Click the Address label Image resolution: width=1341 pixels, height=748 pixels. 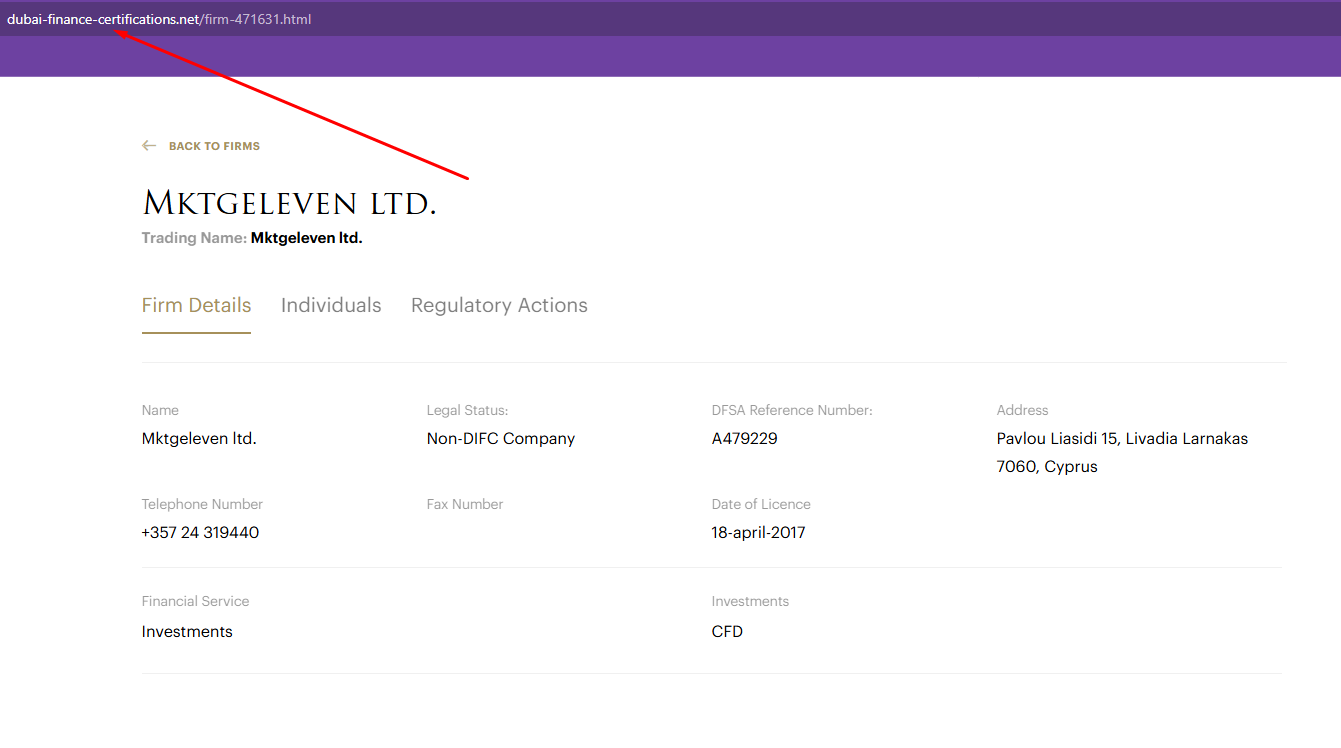pyautogui.click(x=1022, y=410)
